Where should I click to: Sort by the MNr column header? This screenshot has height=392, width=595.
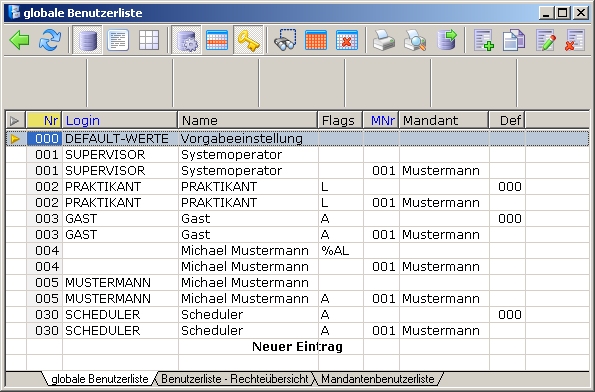point(381,121)
